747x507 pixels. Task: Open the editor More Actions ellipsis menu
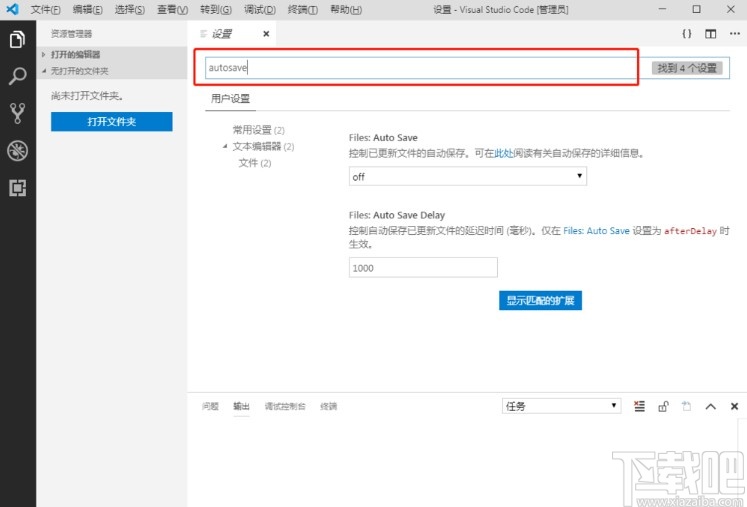[735, 33]
